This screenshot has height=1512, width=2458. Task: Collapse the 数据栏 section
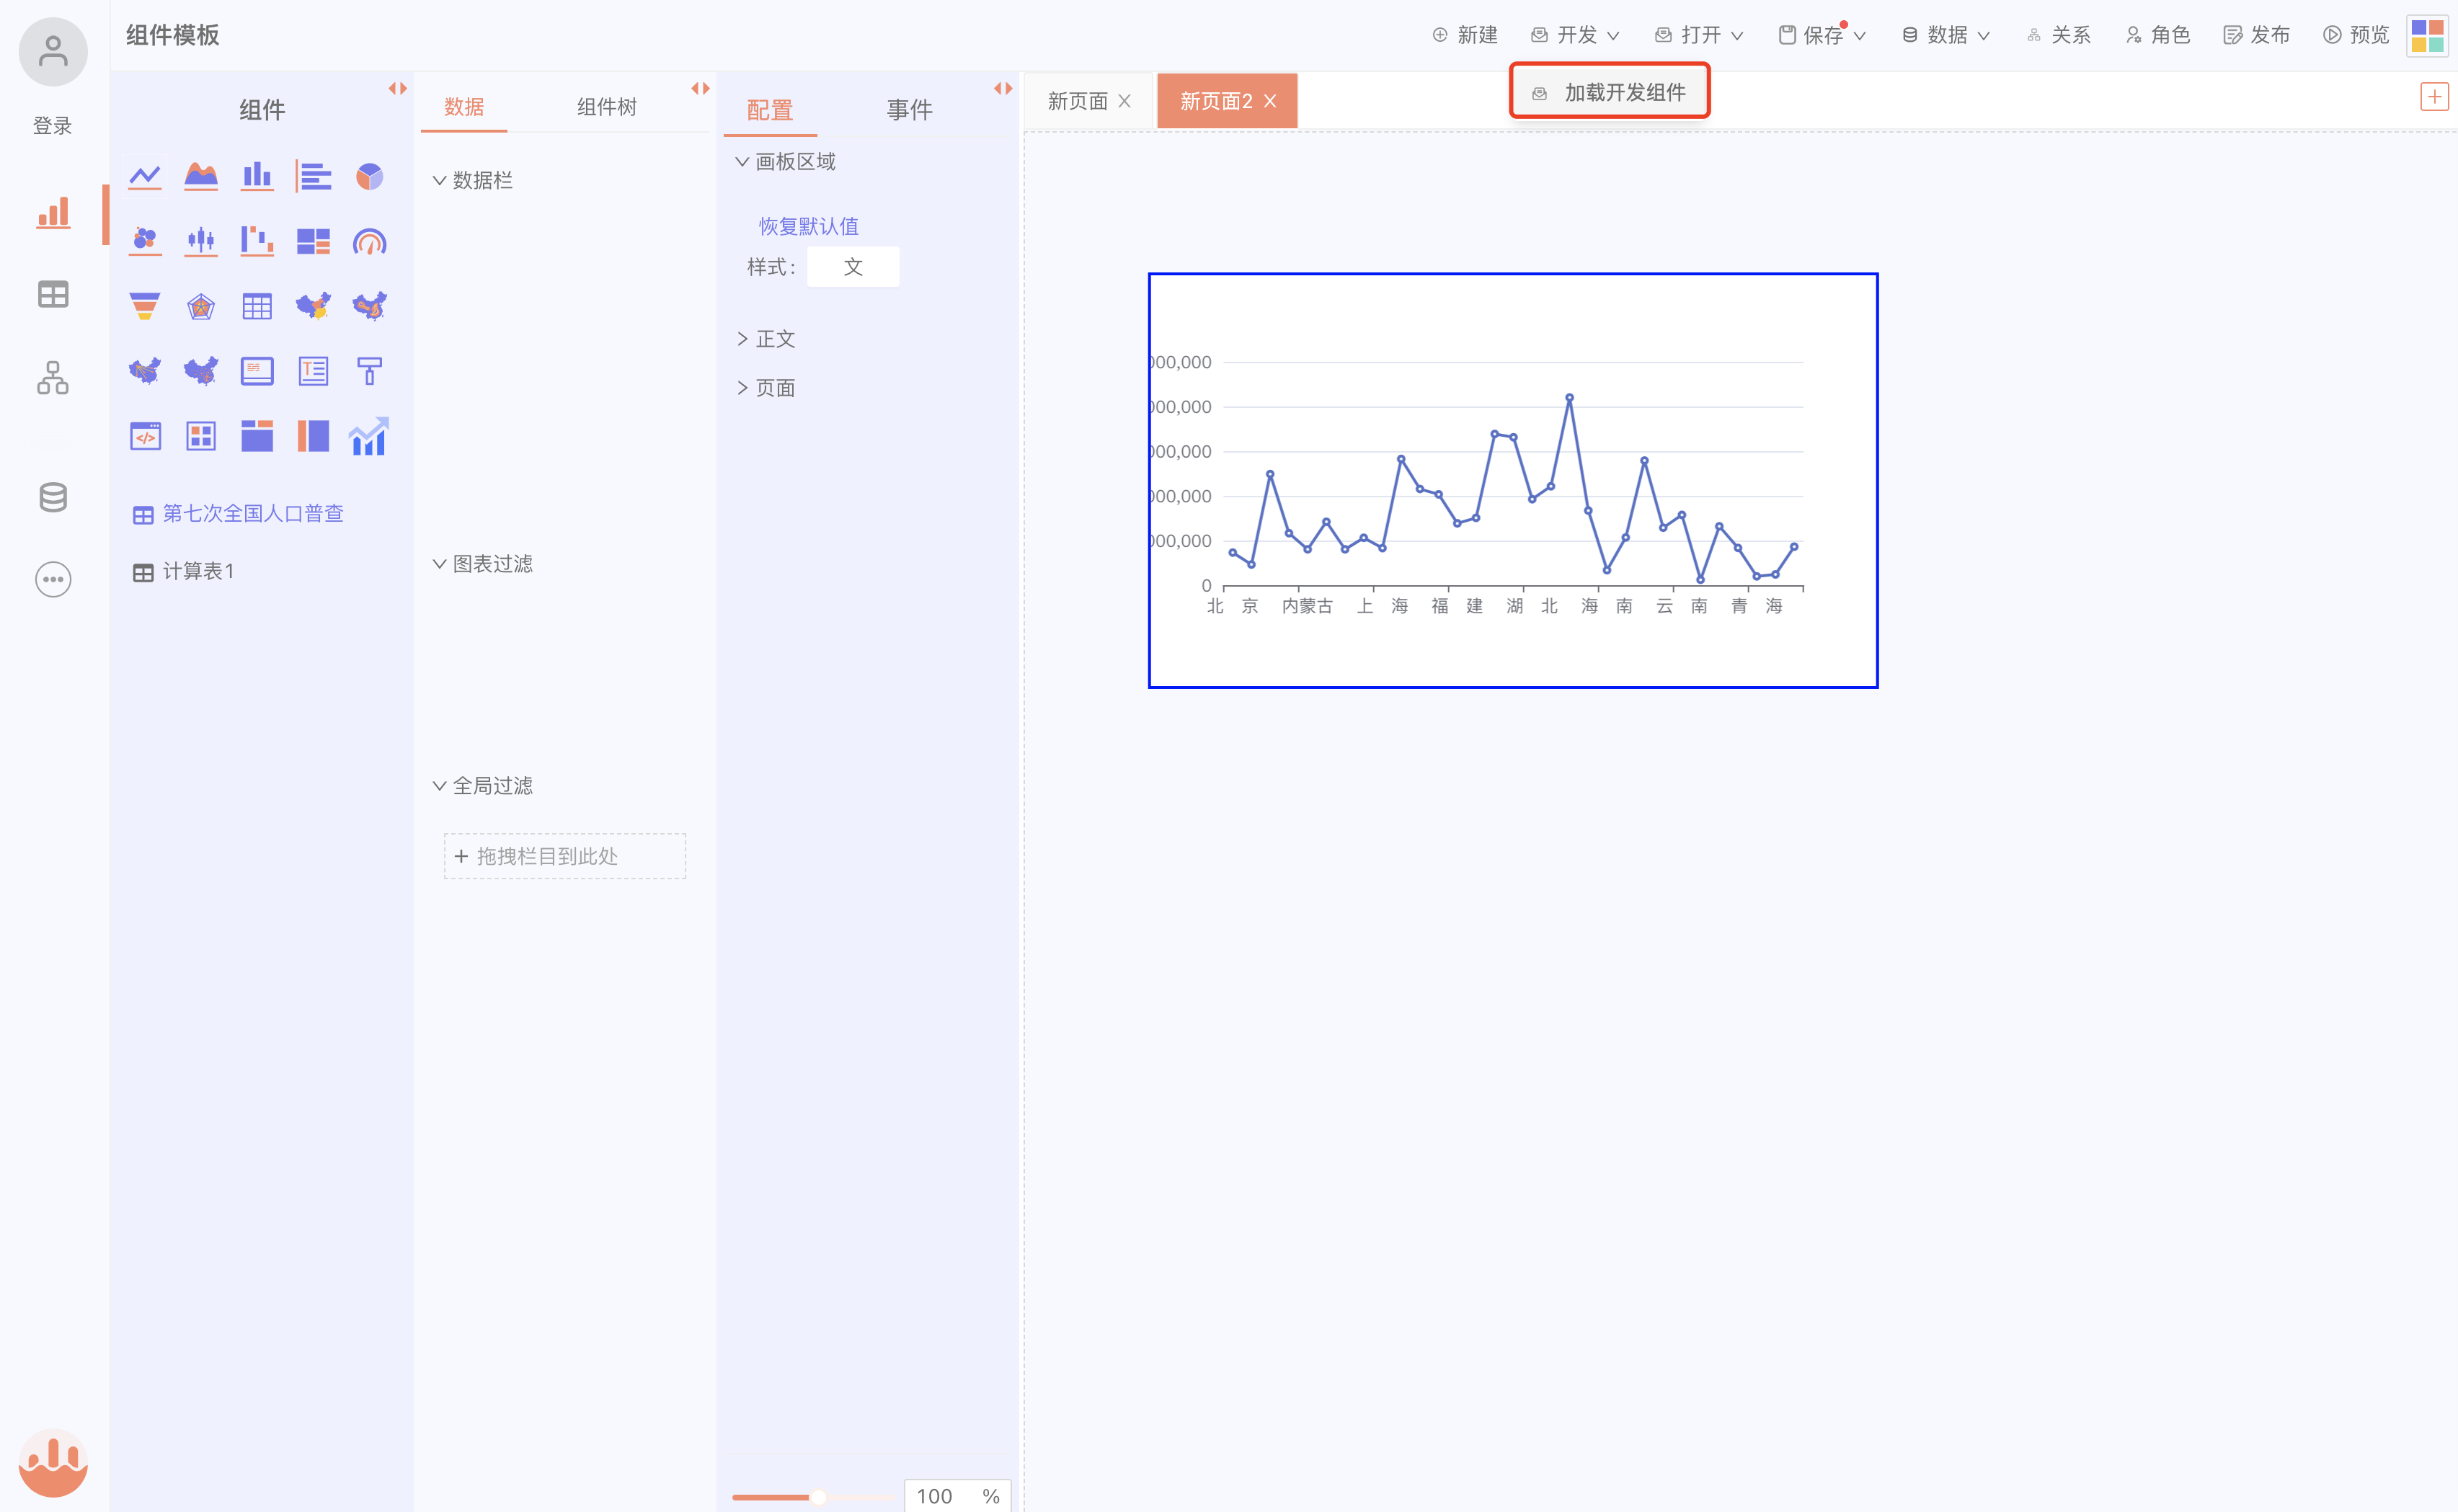pos(473,180)
